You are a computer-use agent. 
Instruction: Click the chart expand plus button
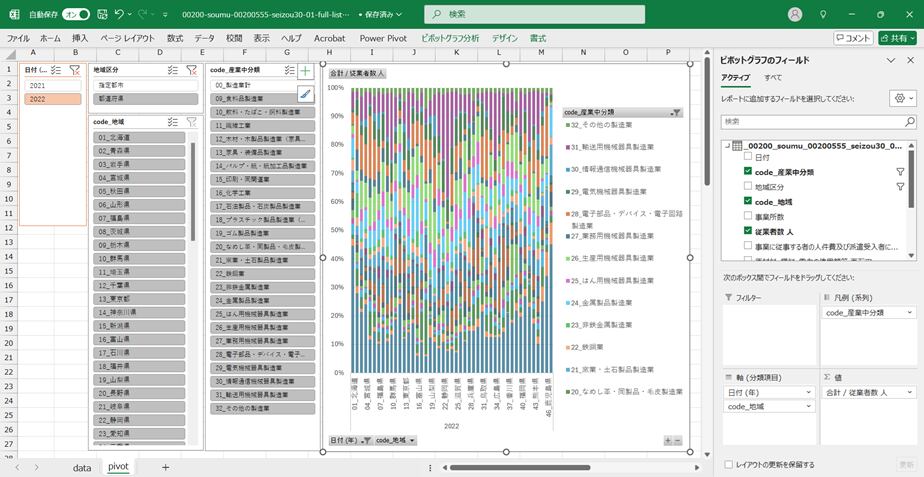668,440
